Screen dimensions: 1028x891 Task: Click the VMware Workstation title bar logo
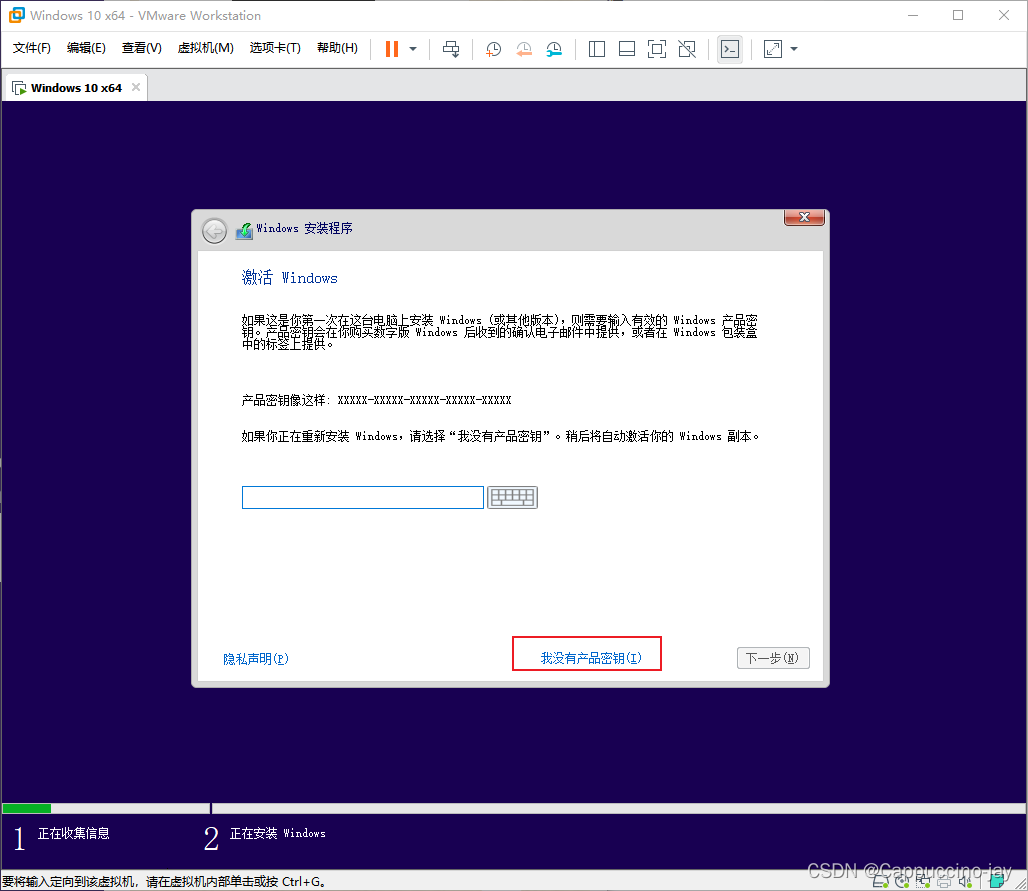[16, 15]
